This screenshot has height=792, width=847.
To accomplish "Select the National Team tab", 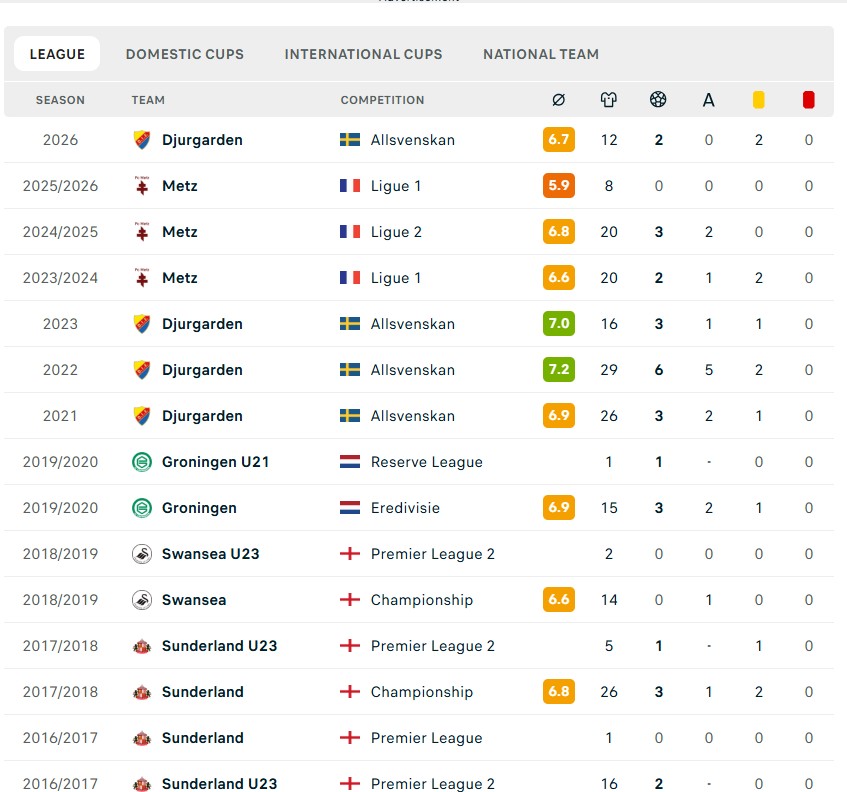I will (x=541, y=54).
